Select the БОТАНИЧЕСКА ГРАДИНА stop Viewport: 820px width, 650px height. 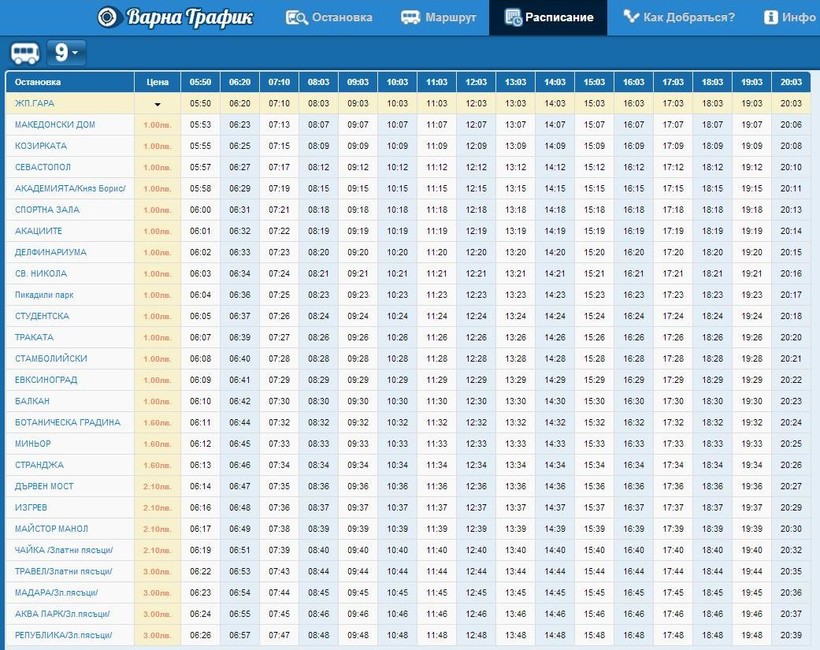(x=67, y=422)
